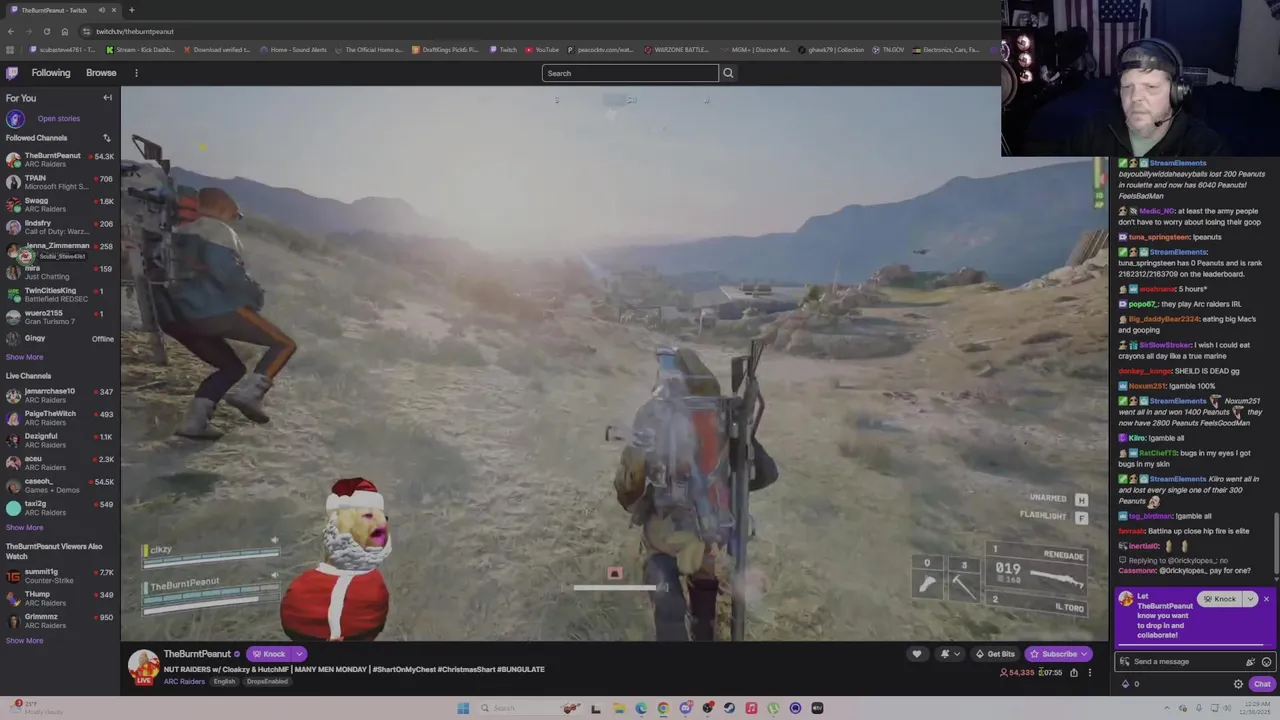Sort the Followed Channels list
1280x720 pixels.
[x=107, y=138]
